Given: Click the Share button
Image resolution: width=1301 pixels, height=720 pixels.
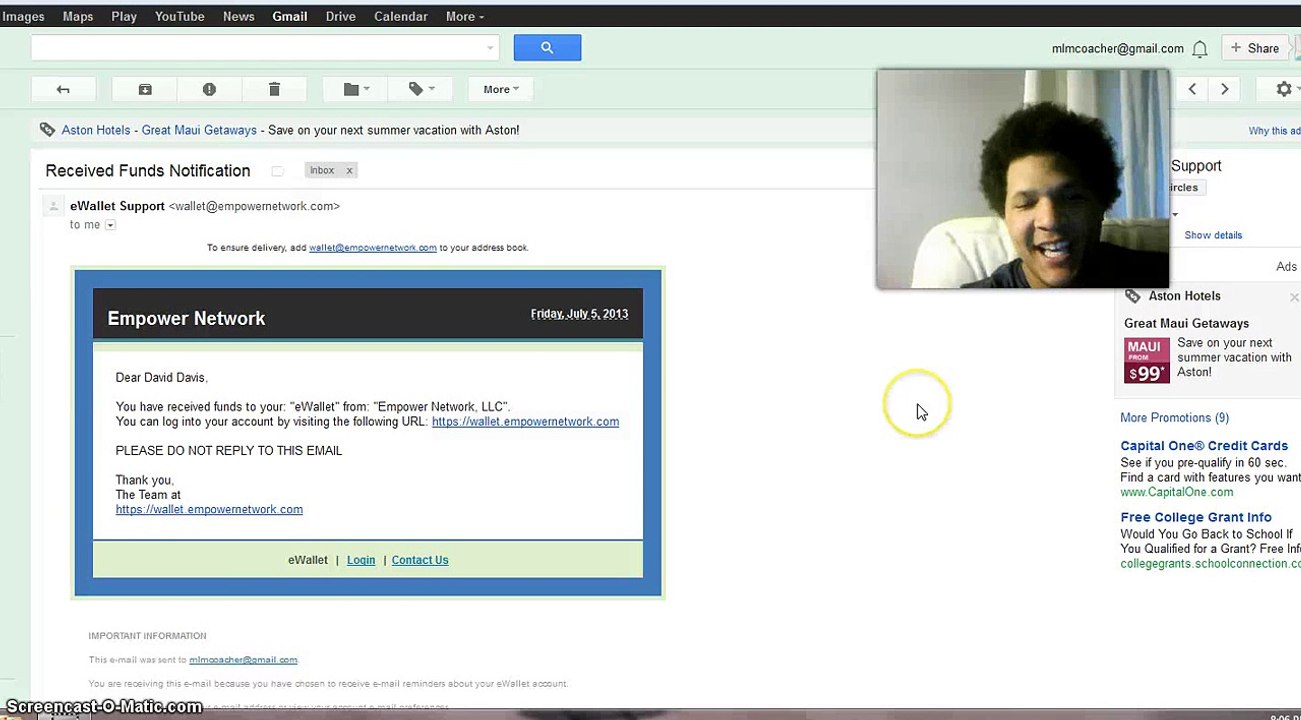Looking at the screenshot, I should (x=1254, y=48).
